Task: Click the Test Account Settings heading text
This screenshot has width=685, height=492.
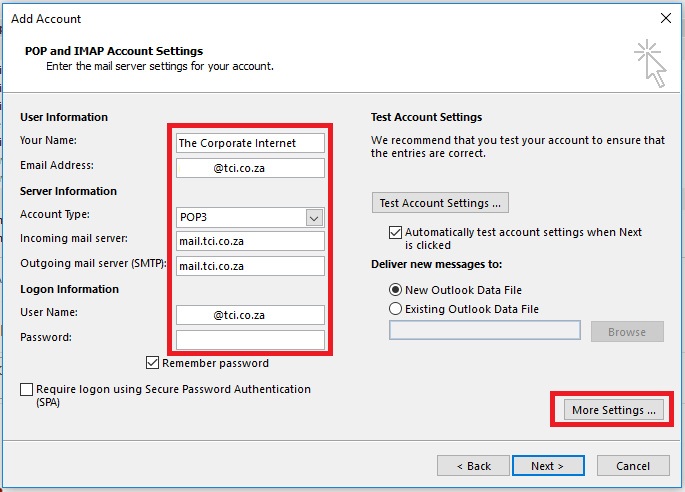Action: point(426,117)
